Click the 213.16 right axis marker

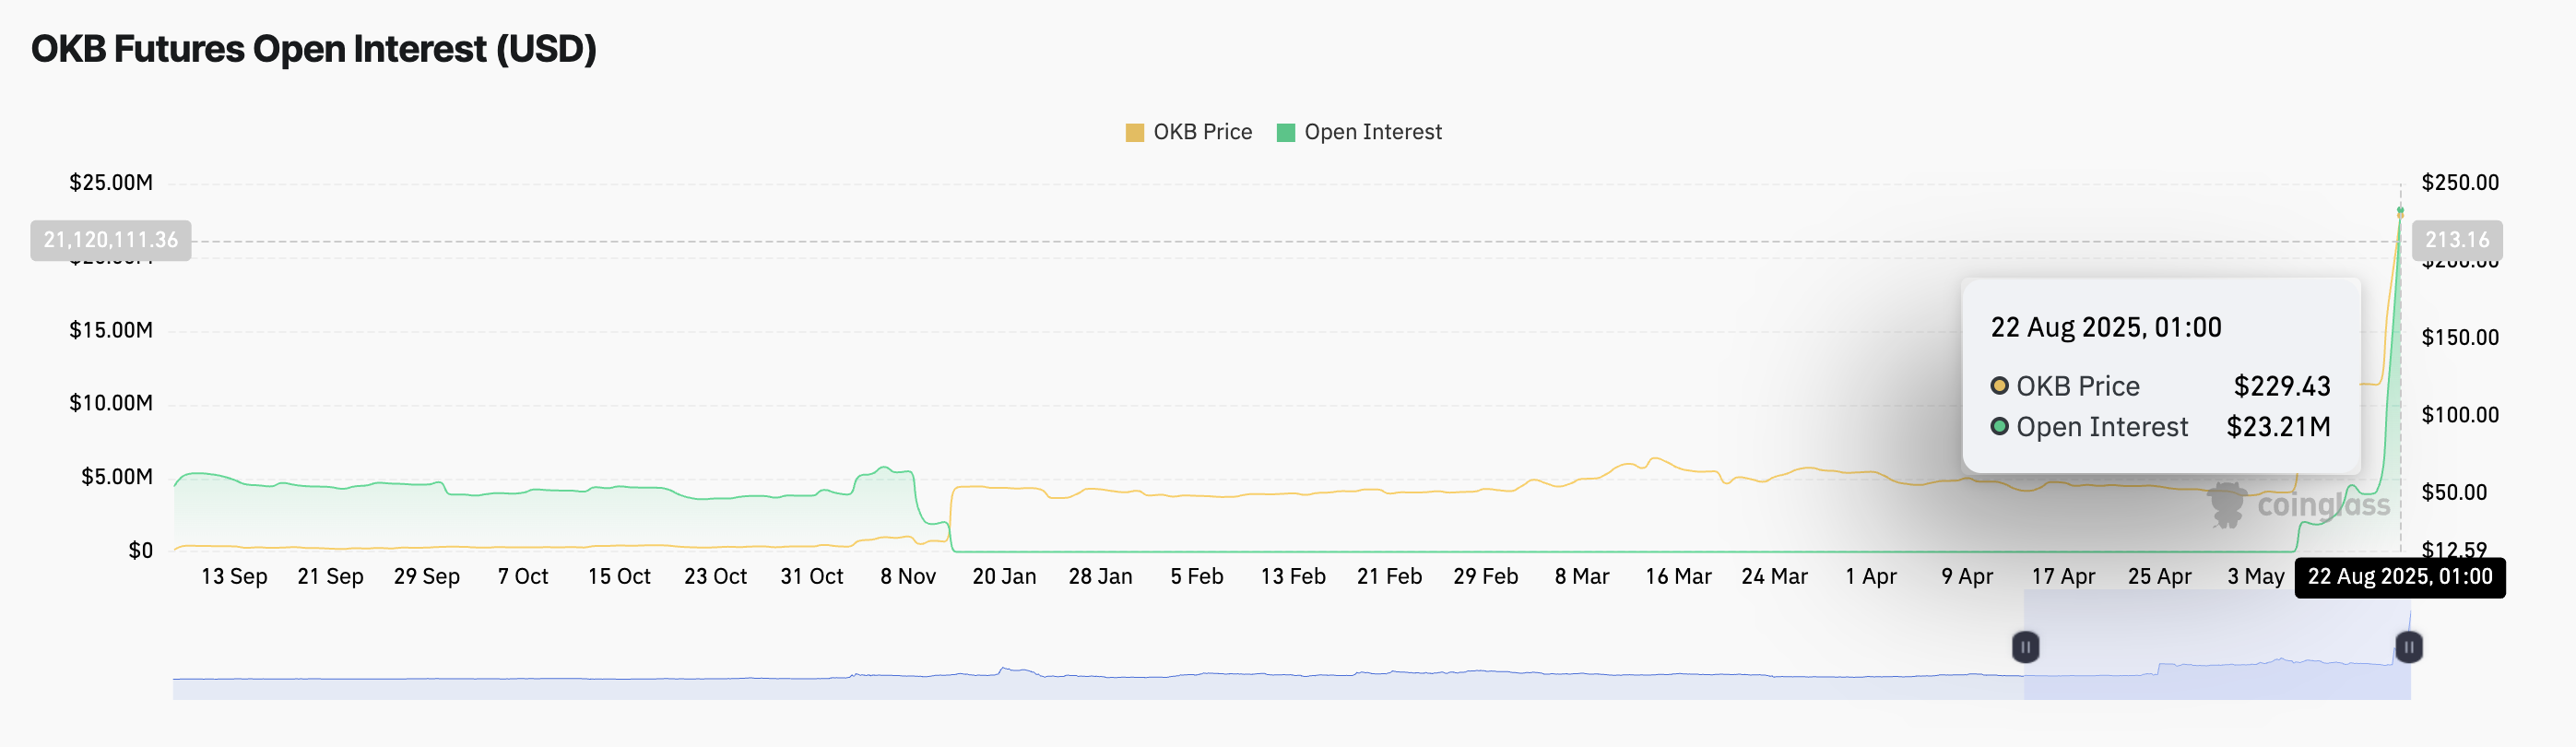point(2457,240)
